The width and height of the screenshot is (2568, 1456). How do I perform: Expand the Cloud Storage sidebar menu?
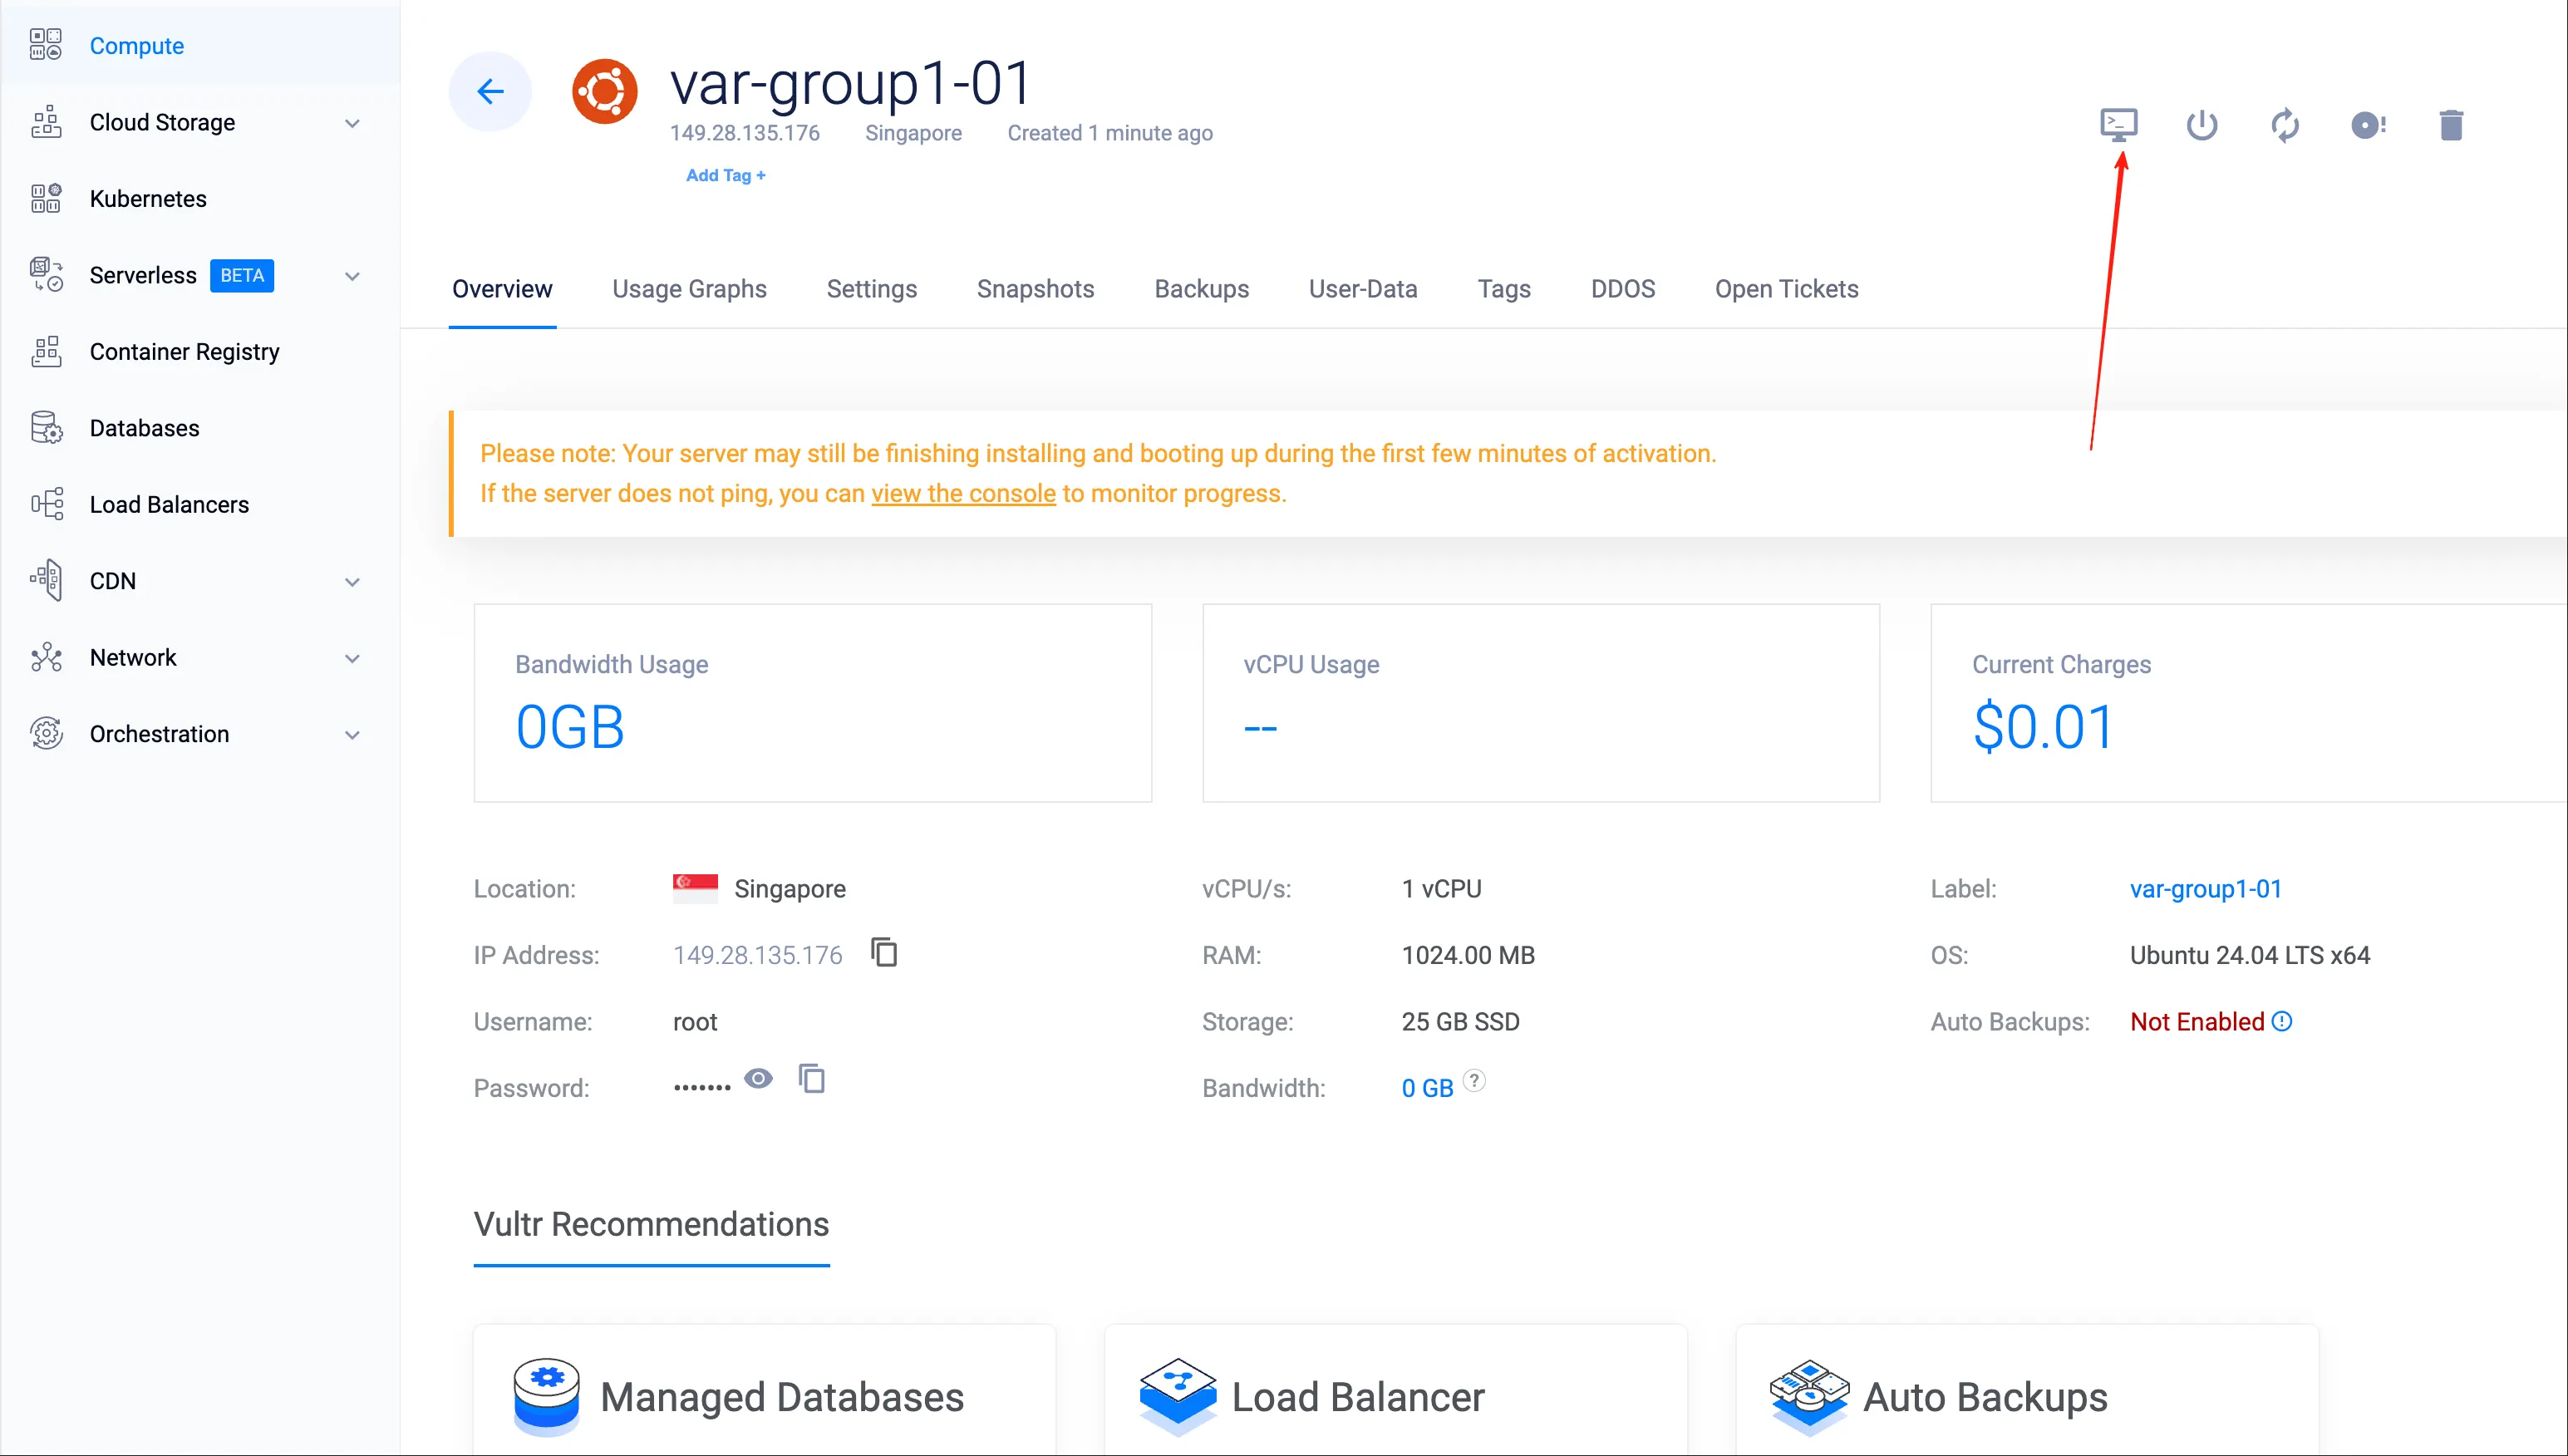[x=352, y=123]
